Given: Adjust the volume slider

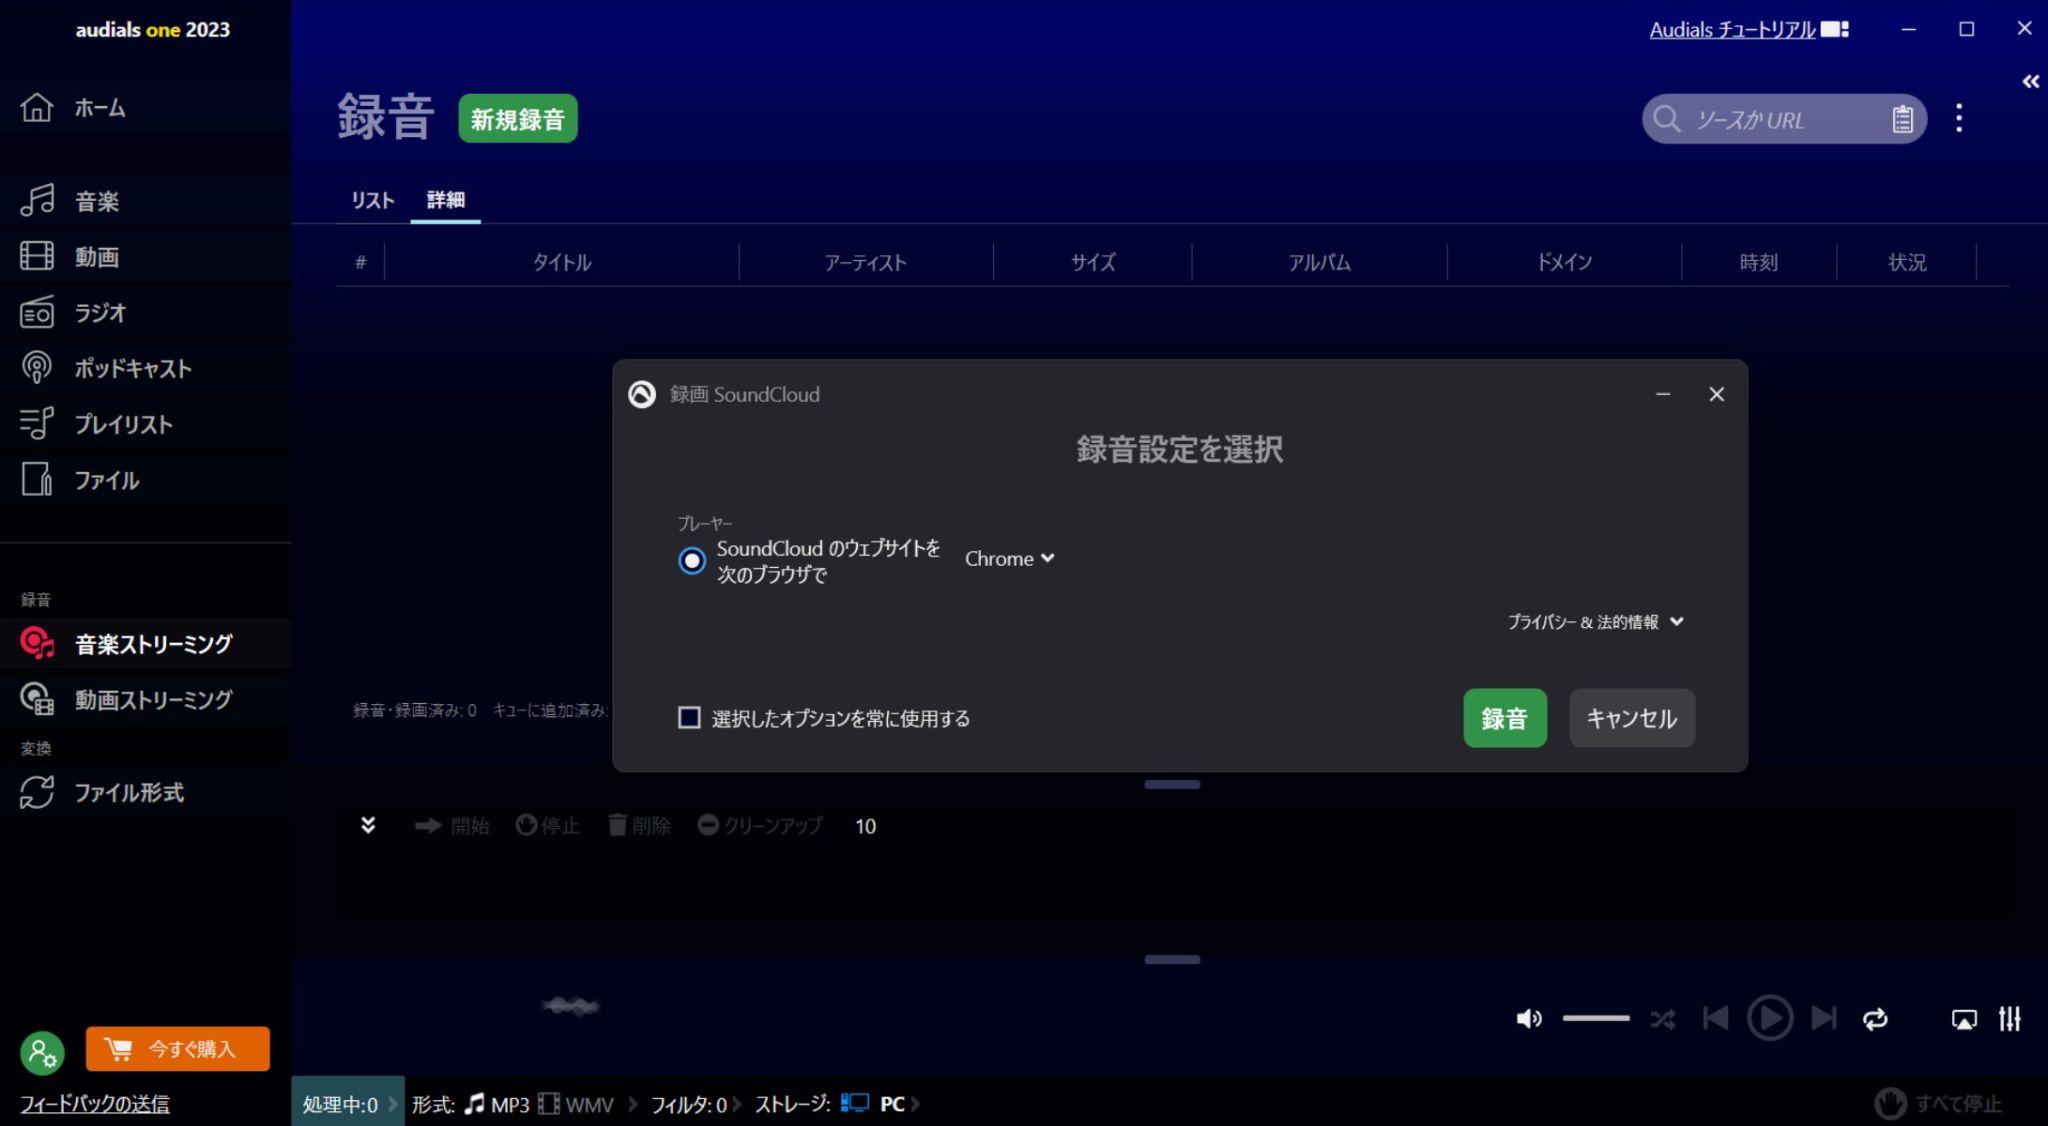Looking at the screenshot, I should 1596,1019.
